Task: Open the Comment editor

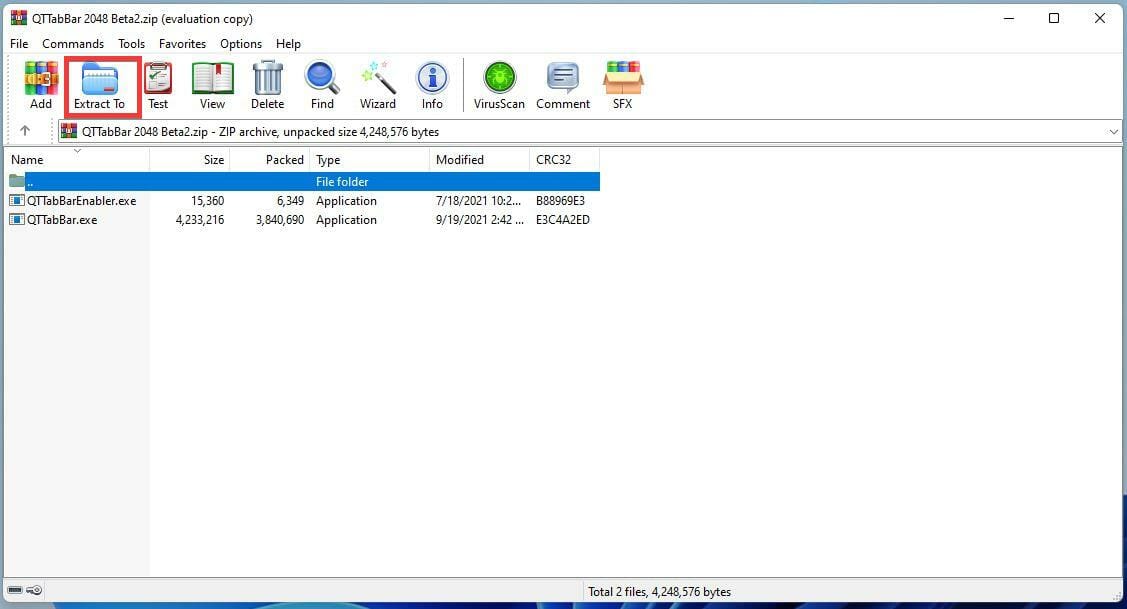Action: point(562,84)
